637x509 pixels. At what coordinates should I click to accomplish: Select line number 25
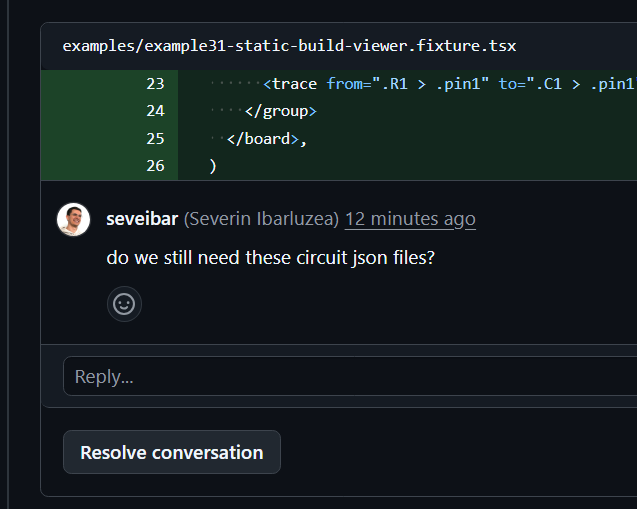155,138
